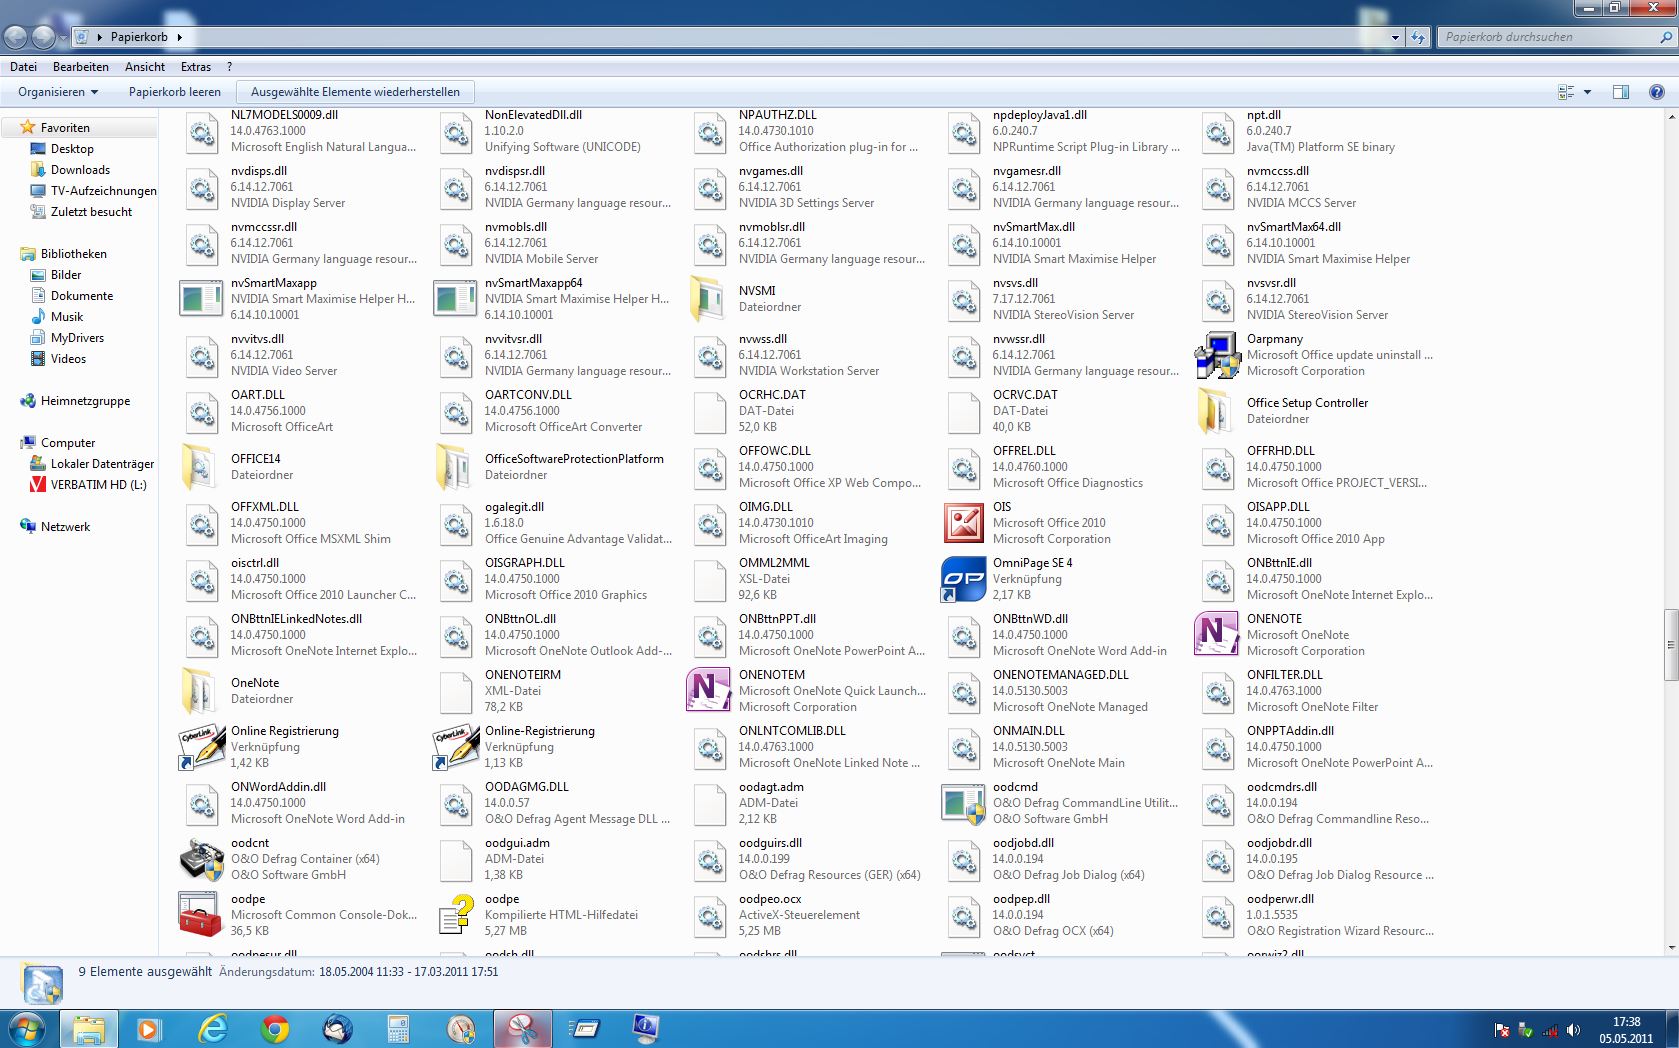Select the Online Registrierung CyberLink shortcut icon
This screenshot has width=1679, height=1048.
pos(201,747)
